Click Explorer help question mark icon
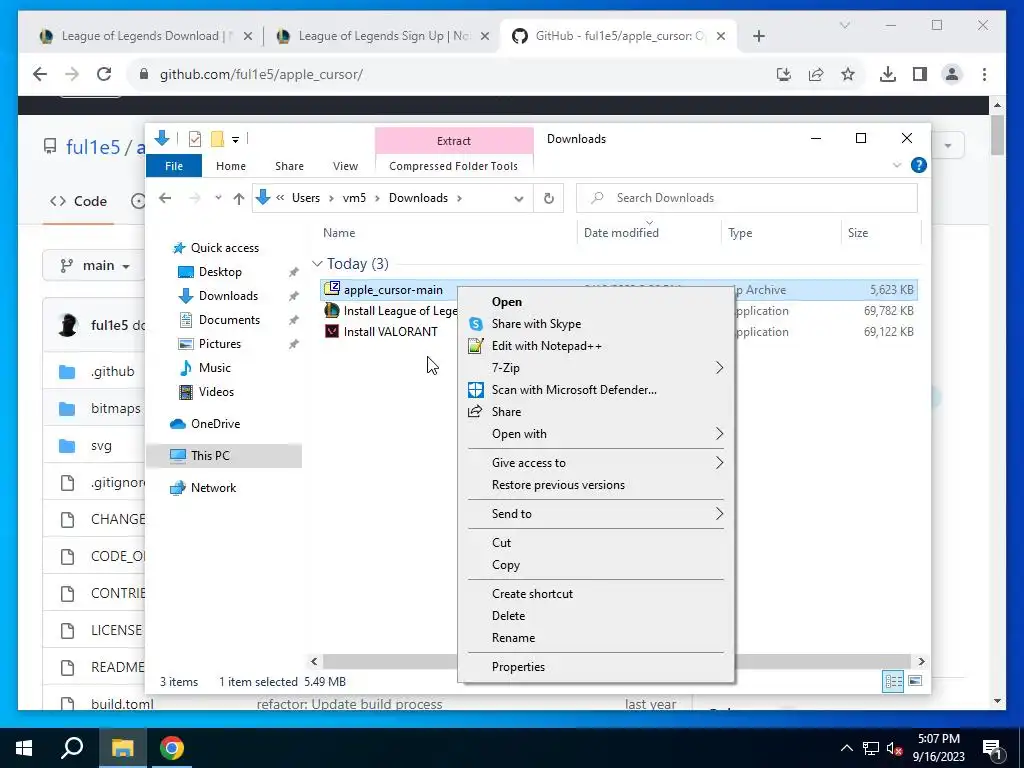 click(x=918, y=165)
